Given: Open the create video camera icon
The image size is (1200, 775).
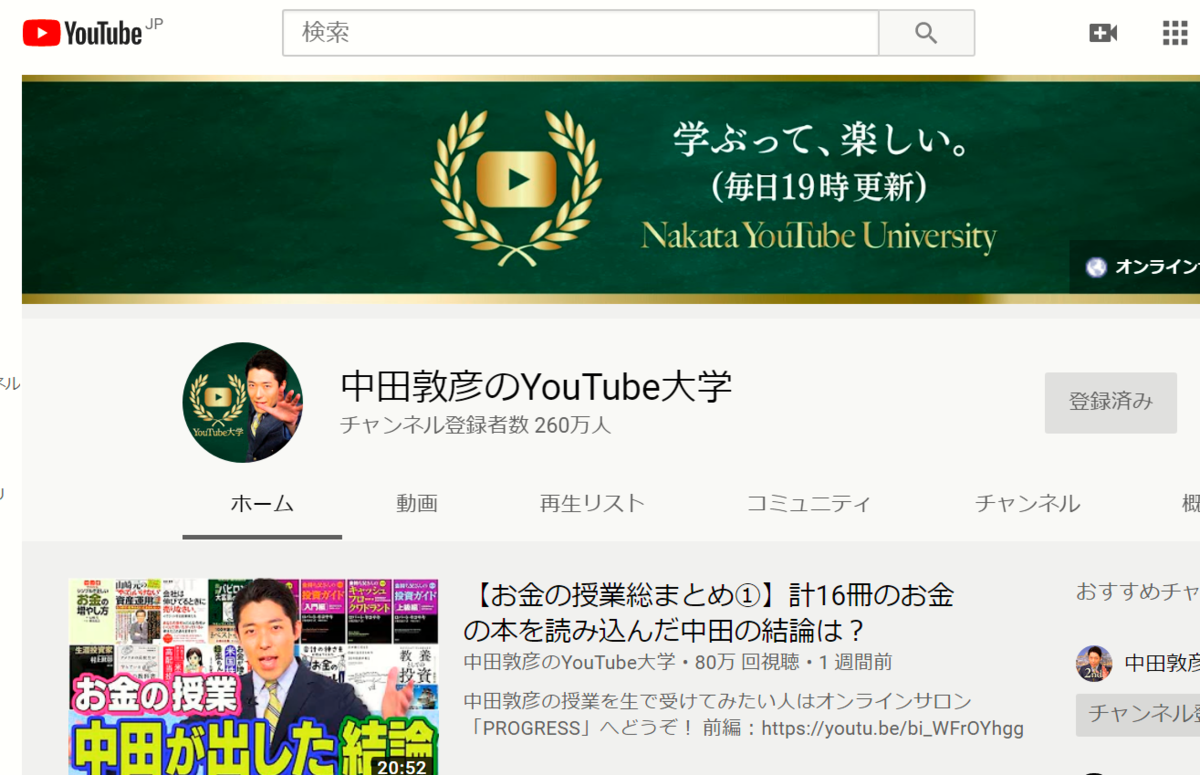Looking at the screenshot, I should [1103, 33].
